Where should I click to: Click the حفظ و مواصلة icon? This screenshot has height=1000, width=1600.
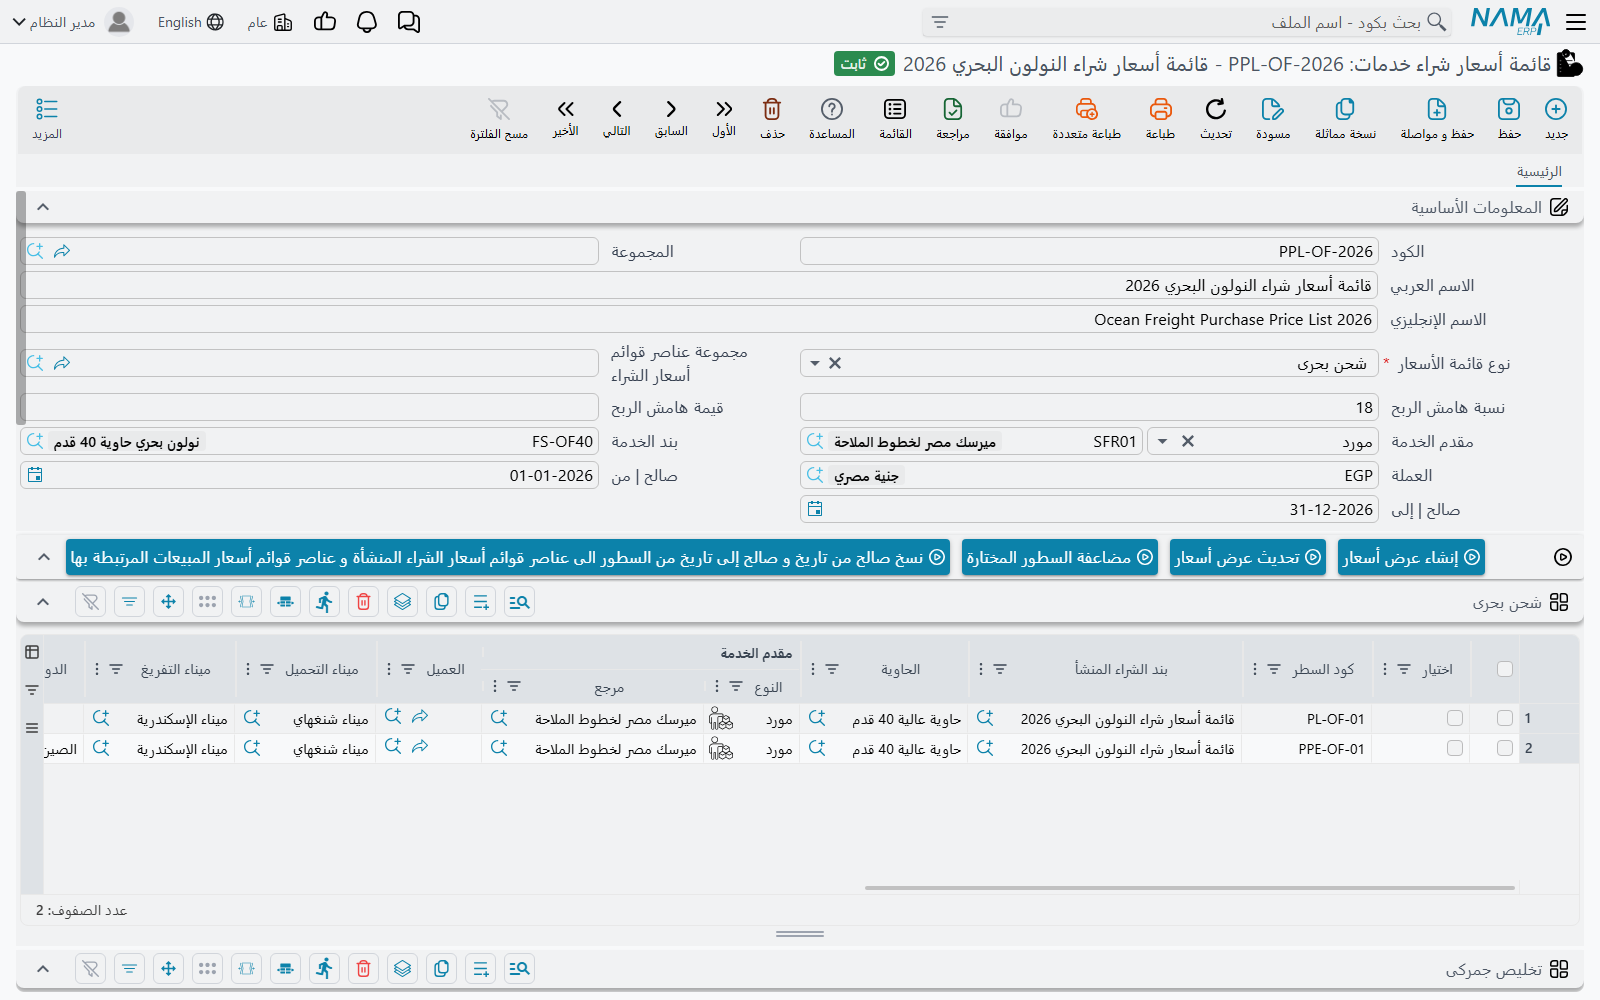(x=1437, y=118)
